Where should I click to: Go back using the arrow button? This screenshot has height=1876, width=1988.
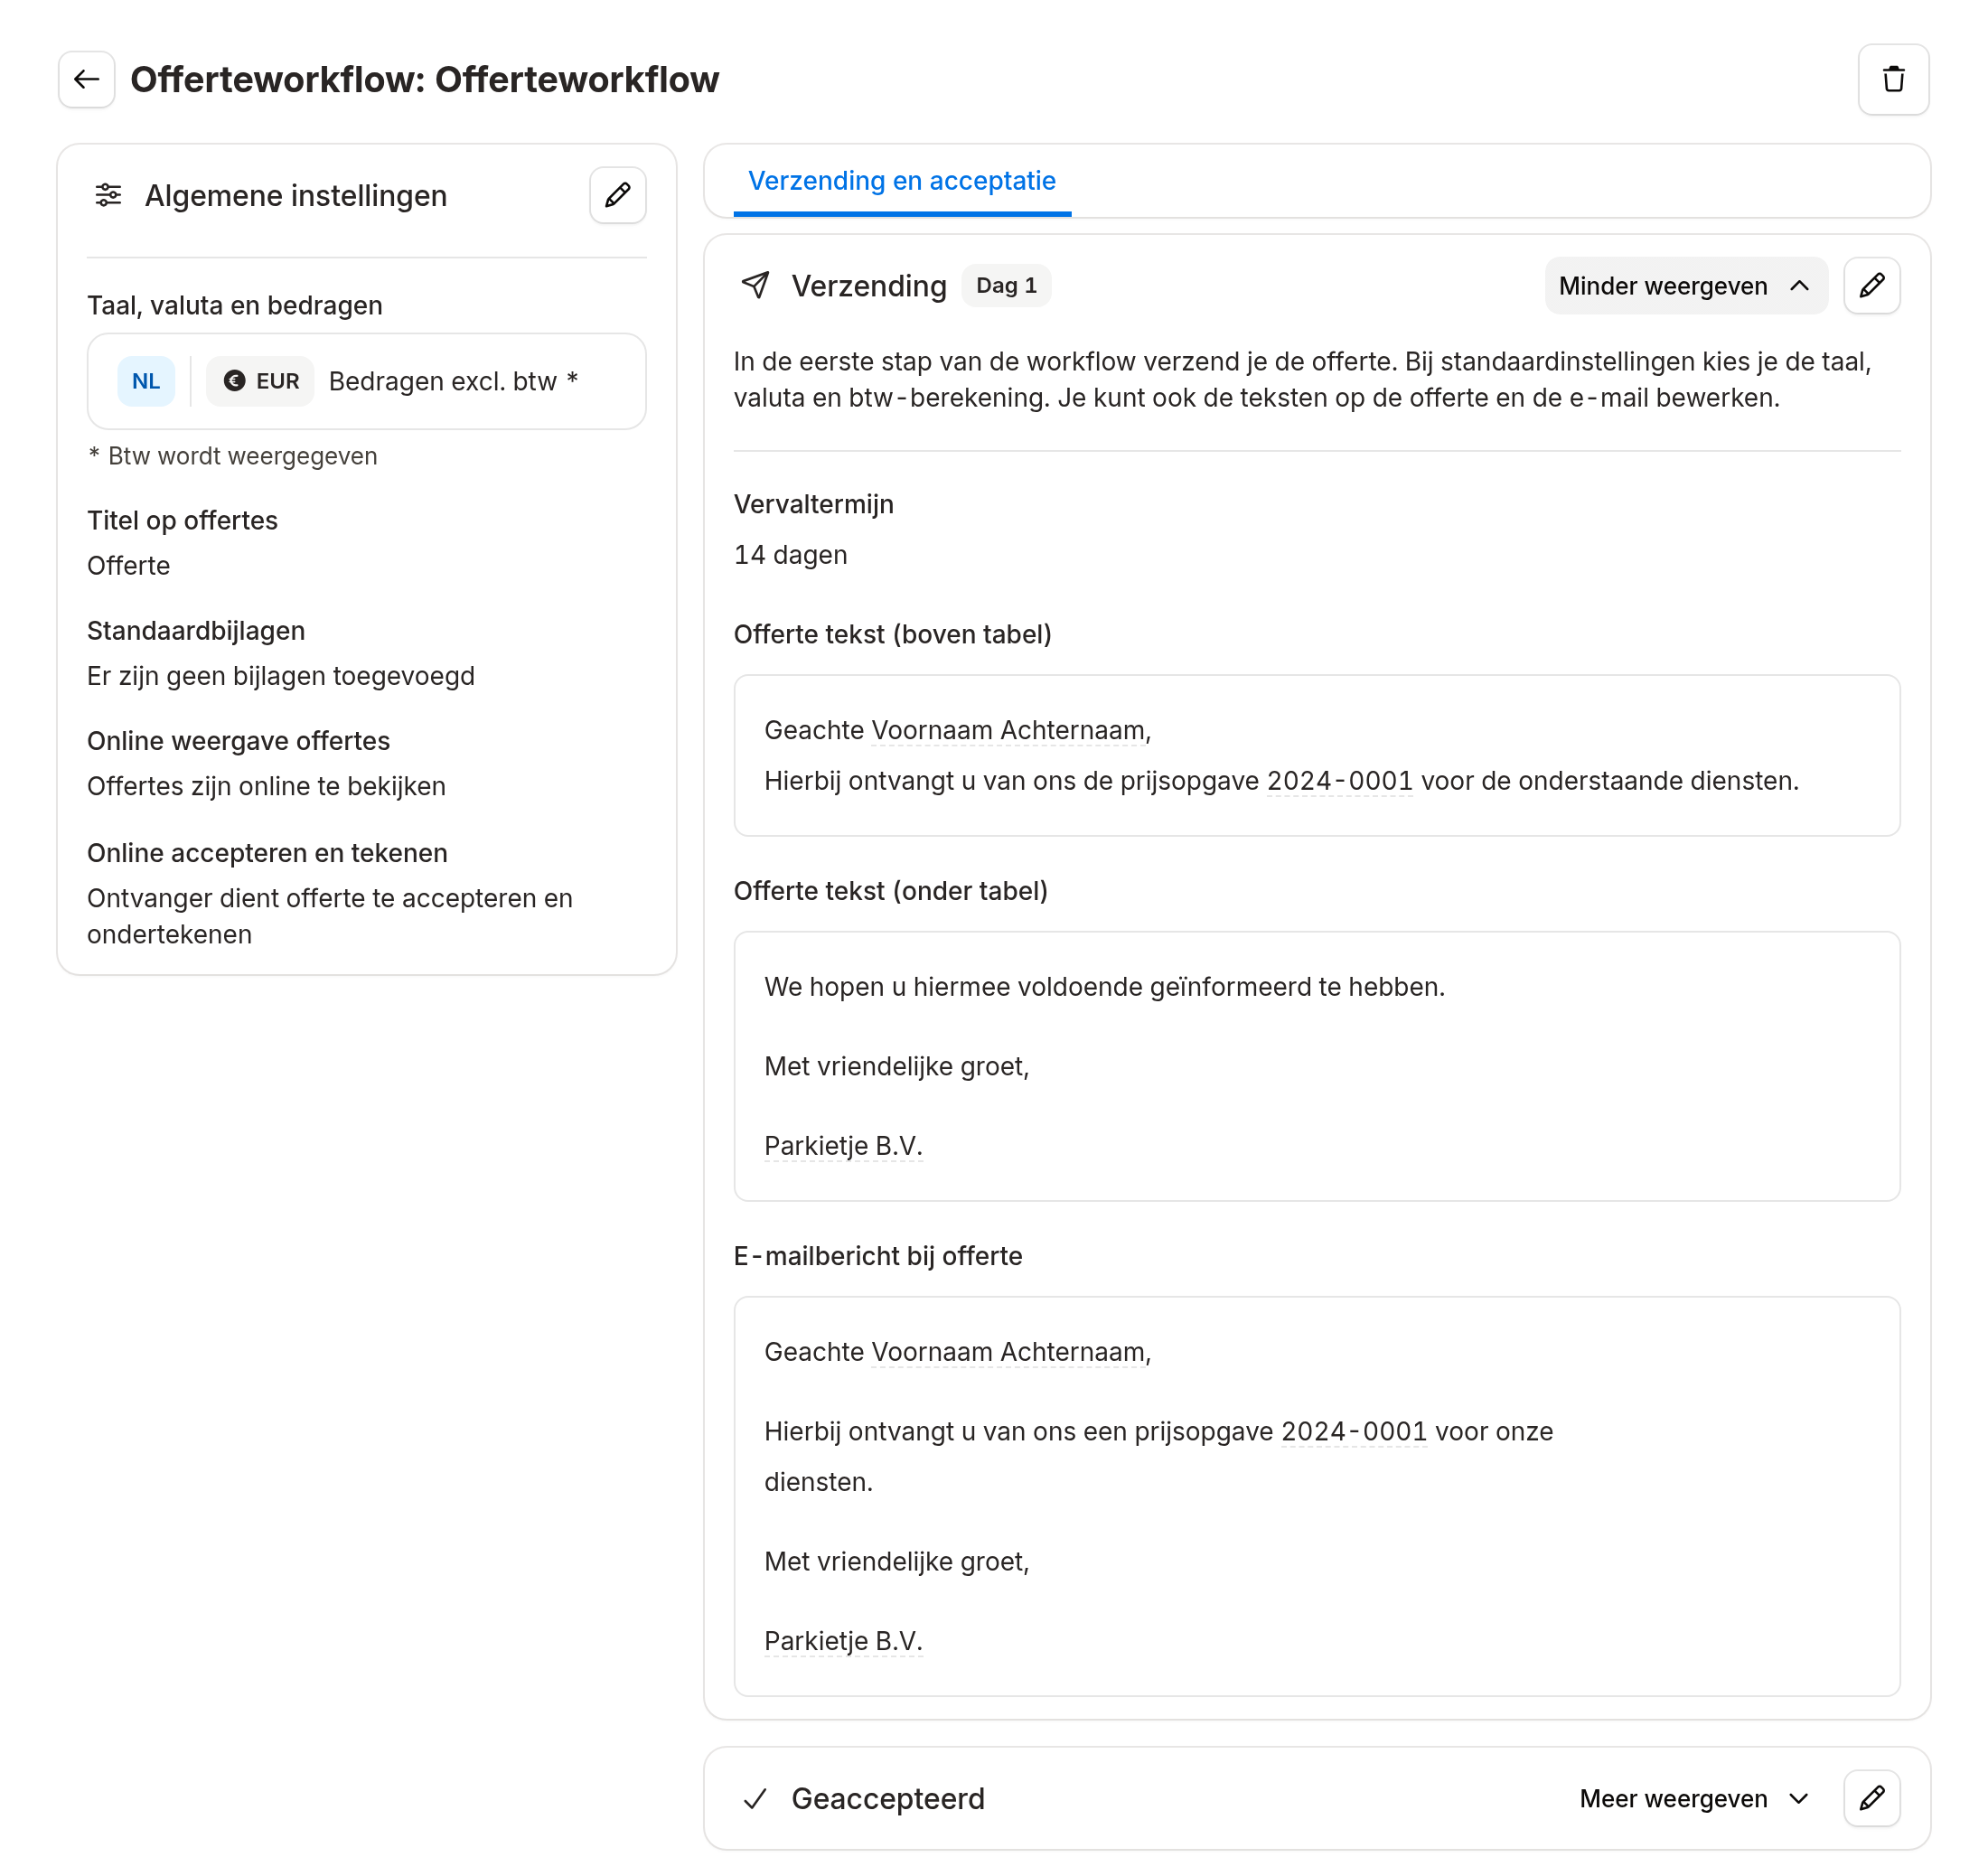tap(86, 79)
